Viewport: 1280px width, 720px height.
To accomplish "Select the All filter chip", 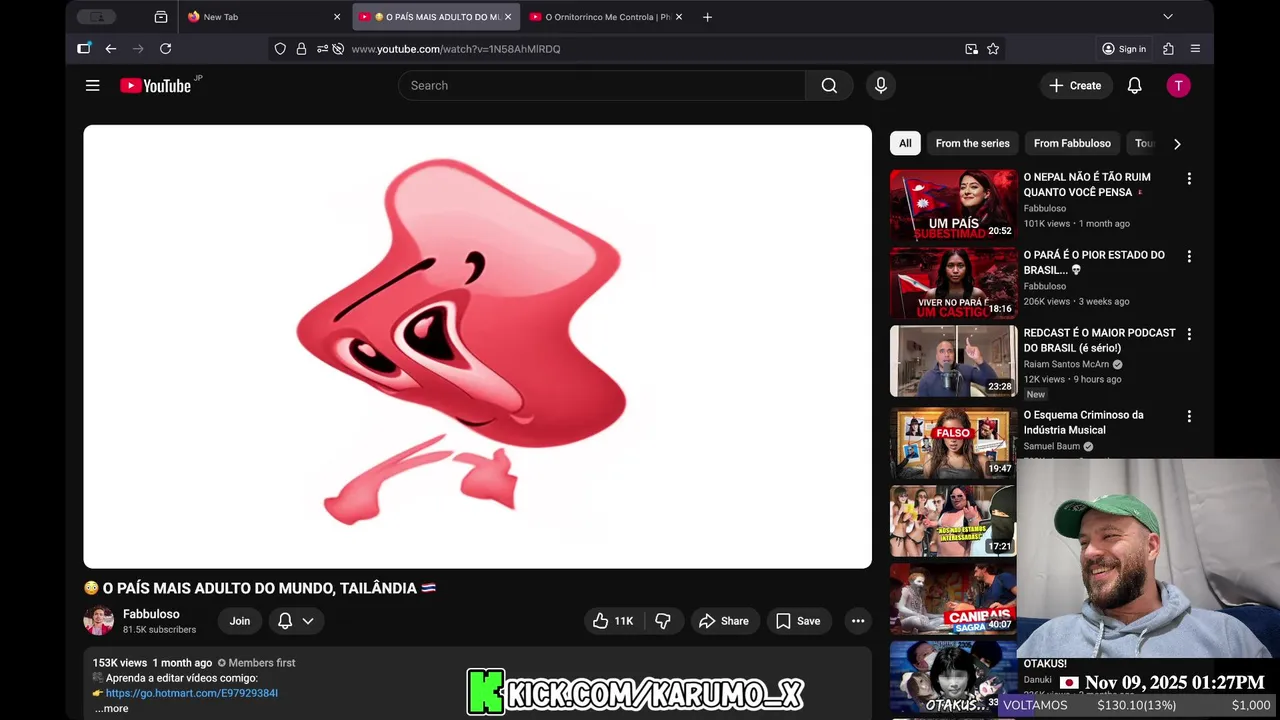I will (x=905, y=143).
